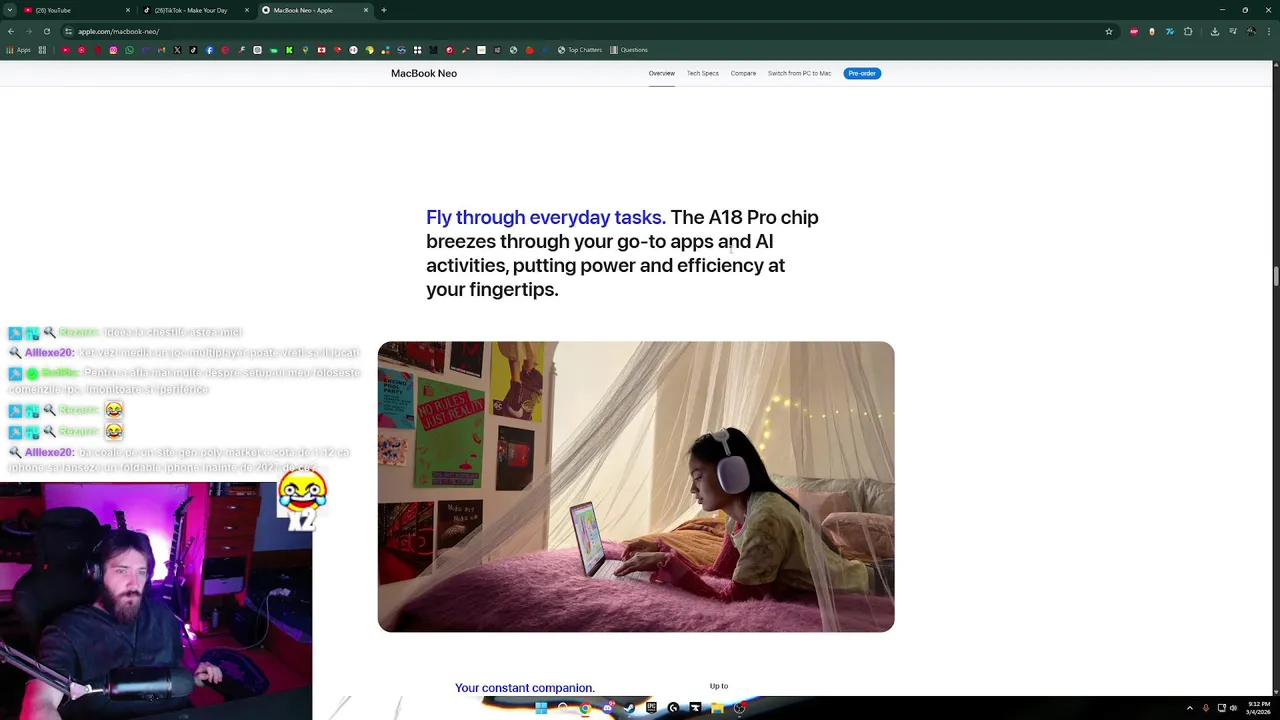Open Windows taskbar search
Viewport: 1280px width, 720px height.
point(563,708)
